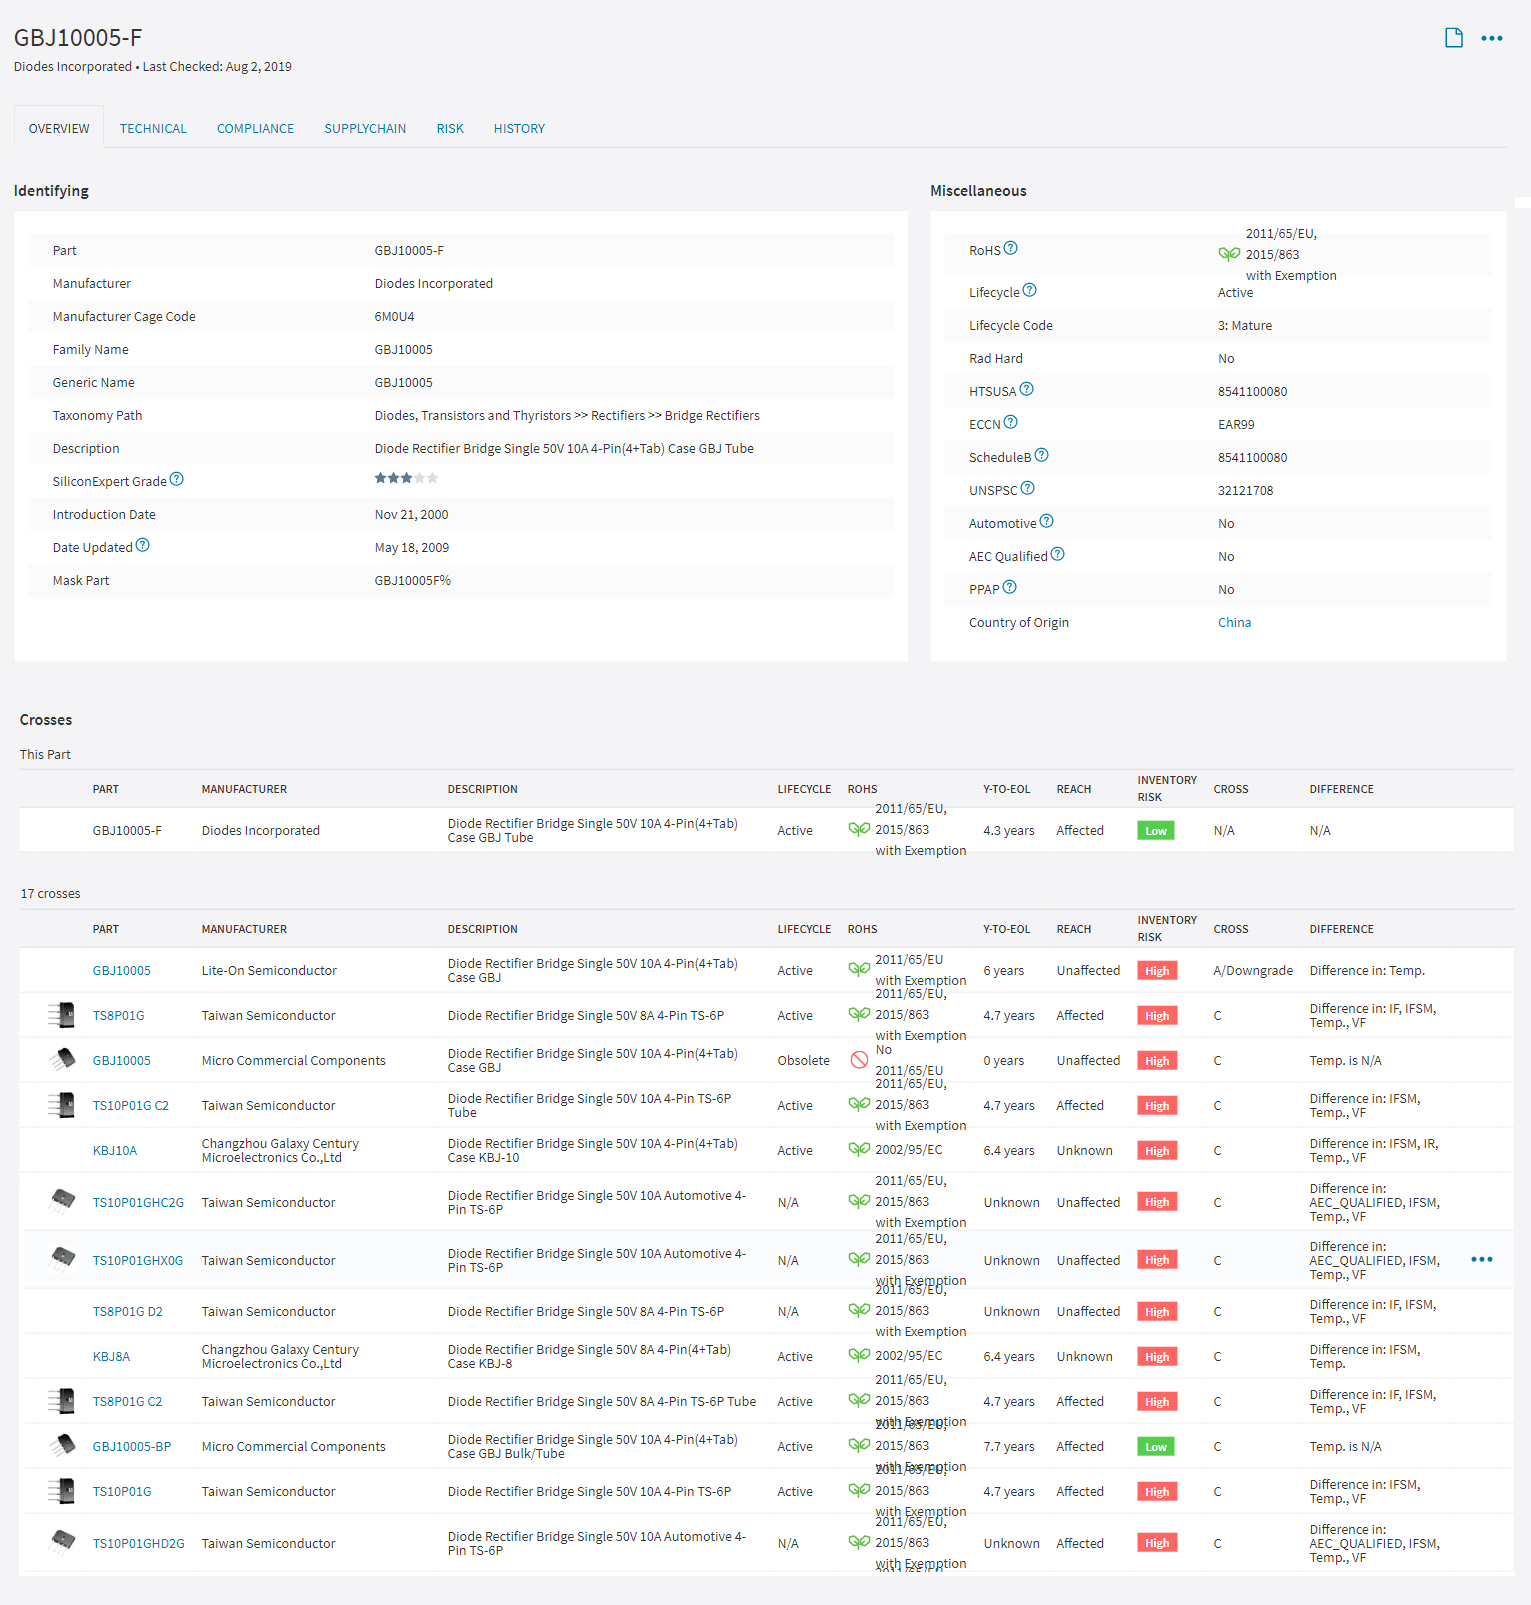Click the AEC Qualified help icon

(1057, 554)
